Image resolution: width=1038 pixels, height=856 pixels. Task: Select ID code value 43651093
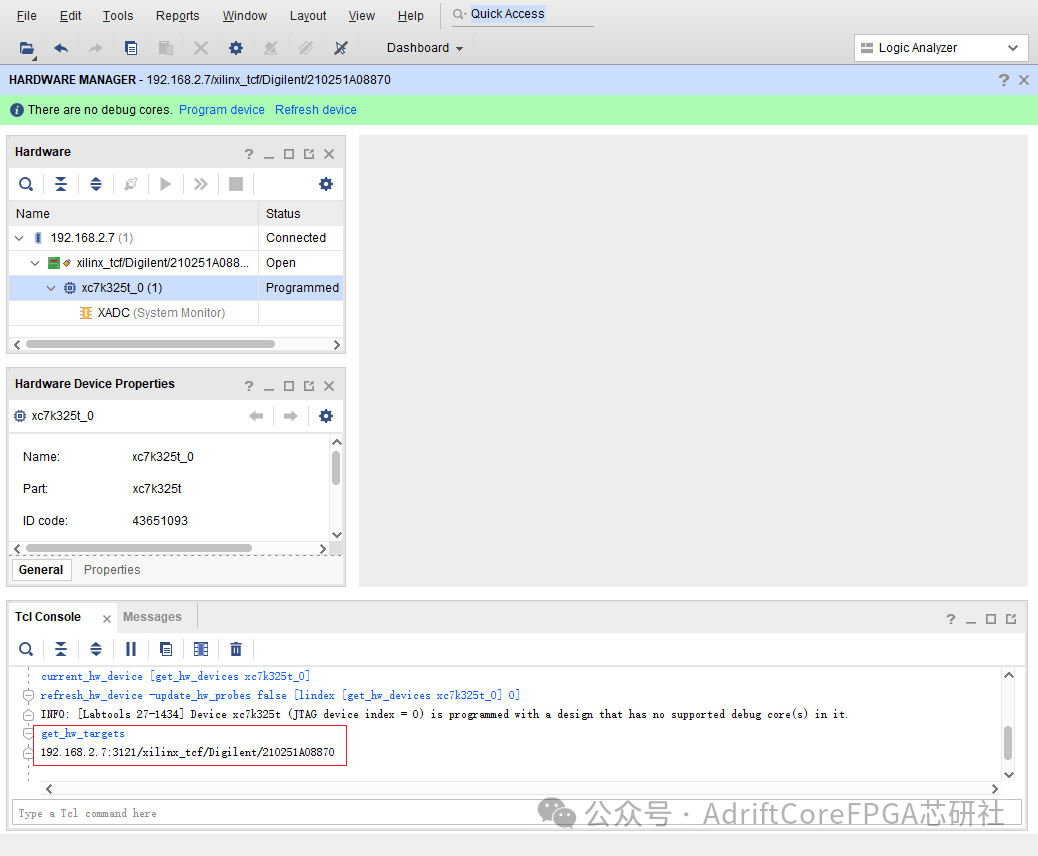(x=160, y=520)
